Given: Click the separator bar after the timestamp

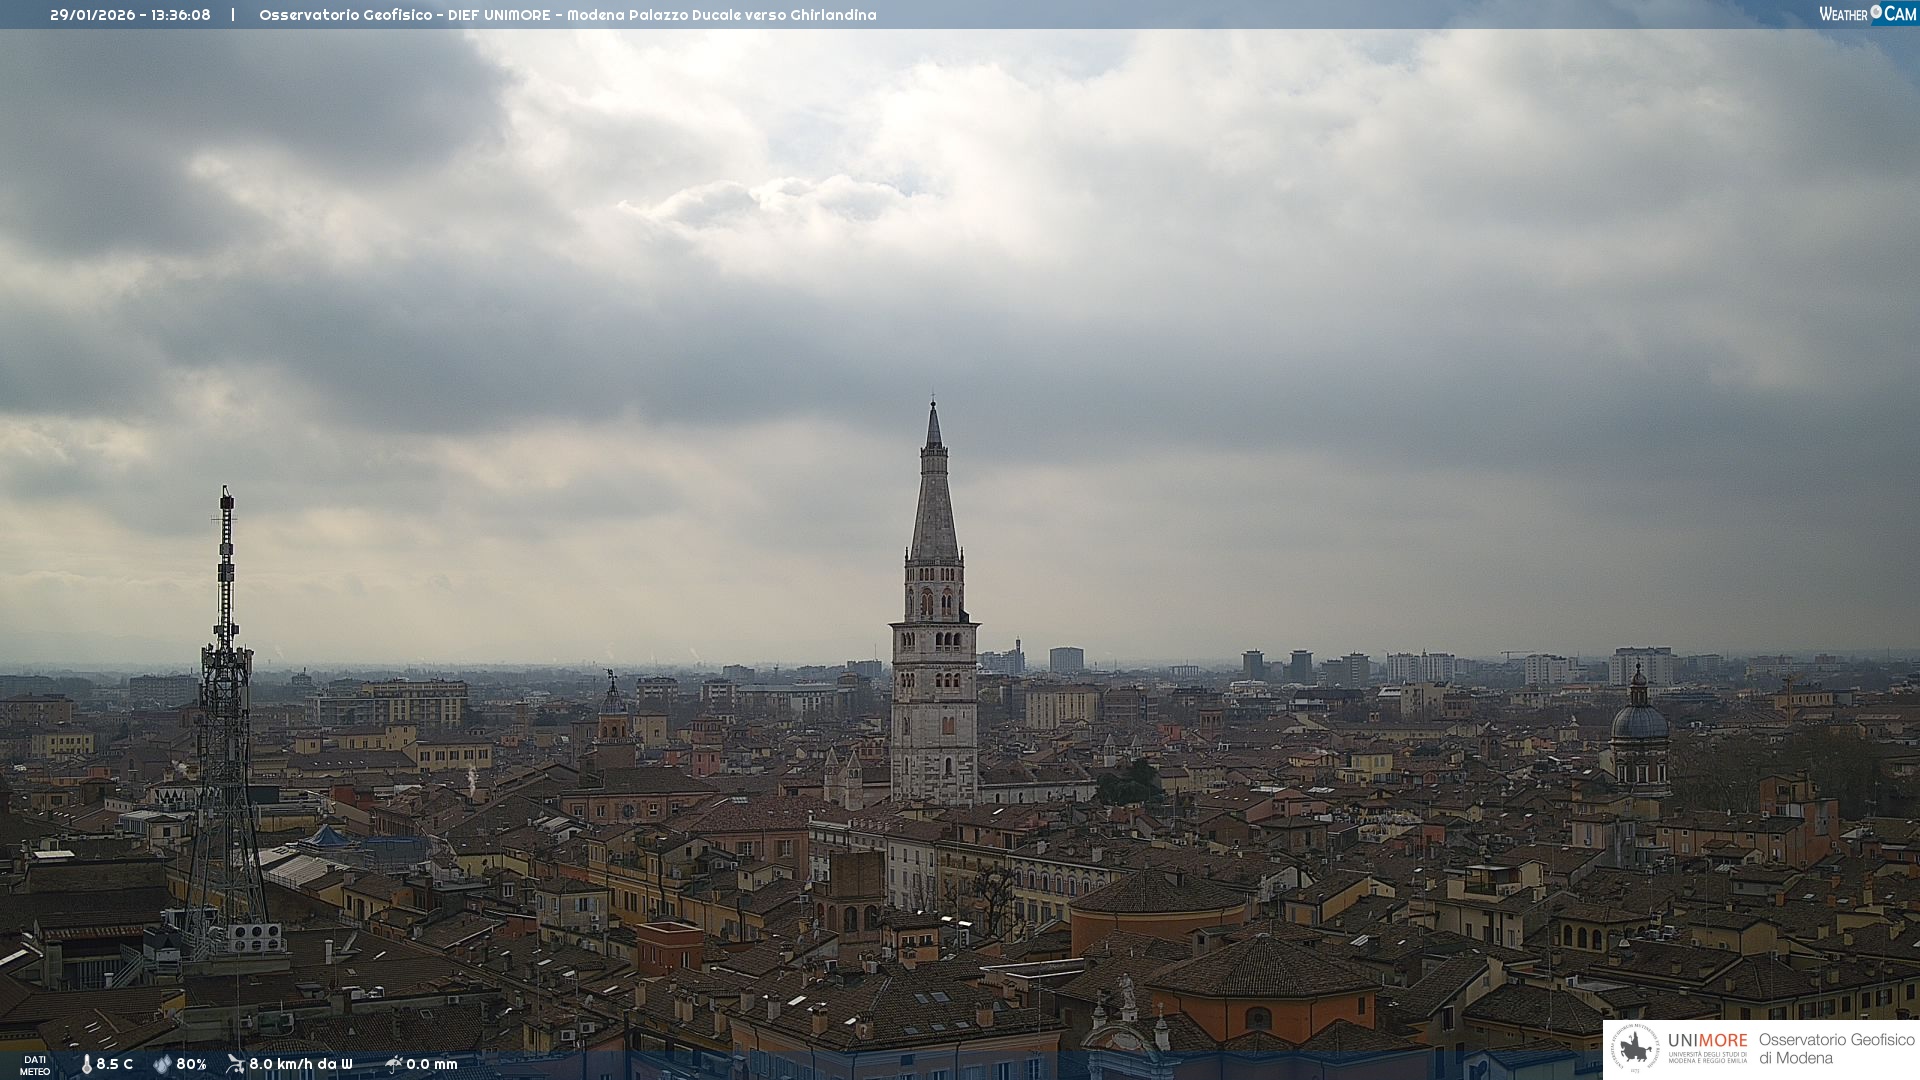Looking at the screenshot, I should pyautogui.click(x=233, y=15).
